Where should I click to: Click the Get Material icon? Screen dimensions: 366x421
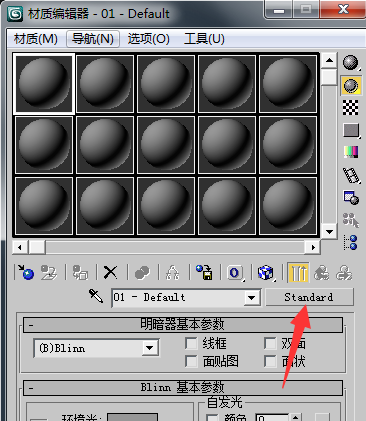[x=26, y=272]
